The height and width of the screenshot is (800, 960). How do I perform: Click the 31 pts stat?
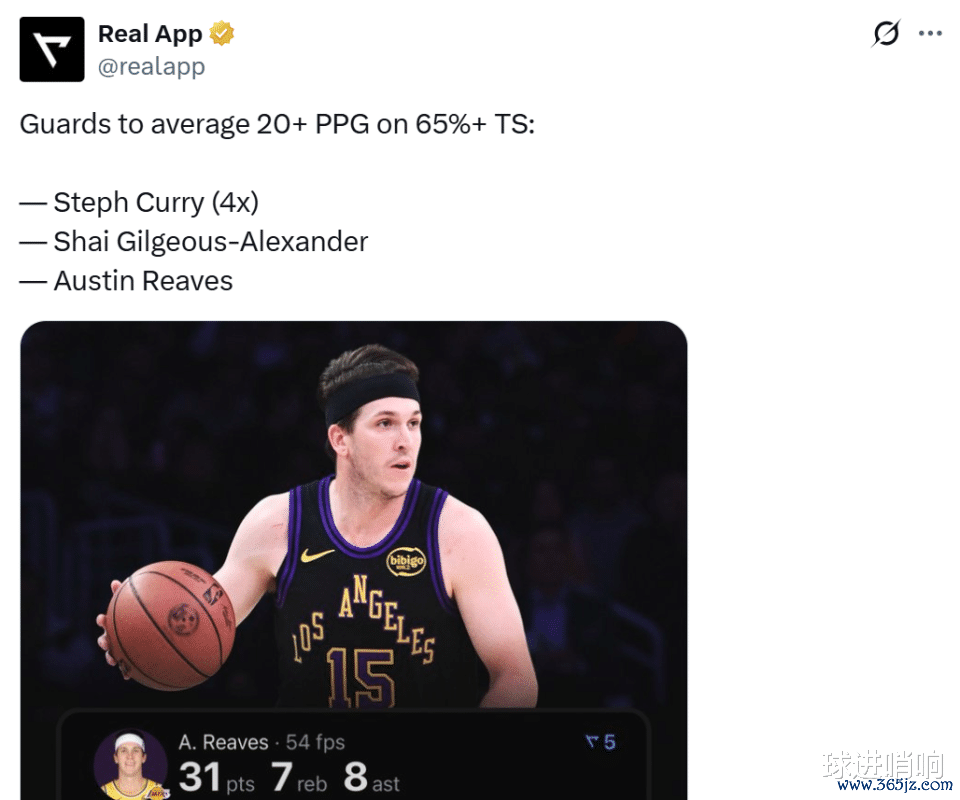coord(217,777)
